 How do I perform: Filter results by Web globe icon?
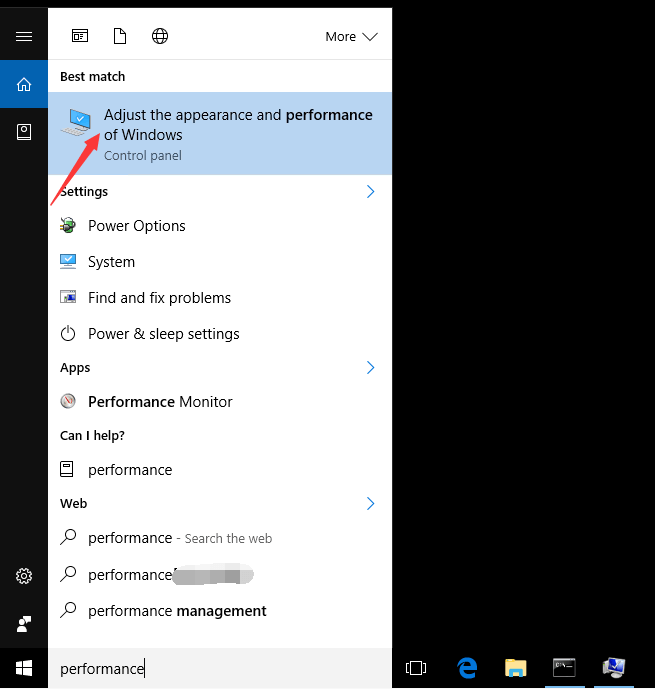(x=160, y=36)
